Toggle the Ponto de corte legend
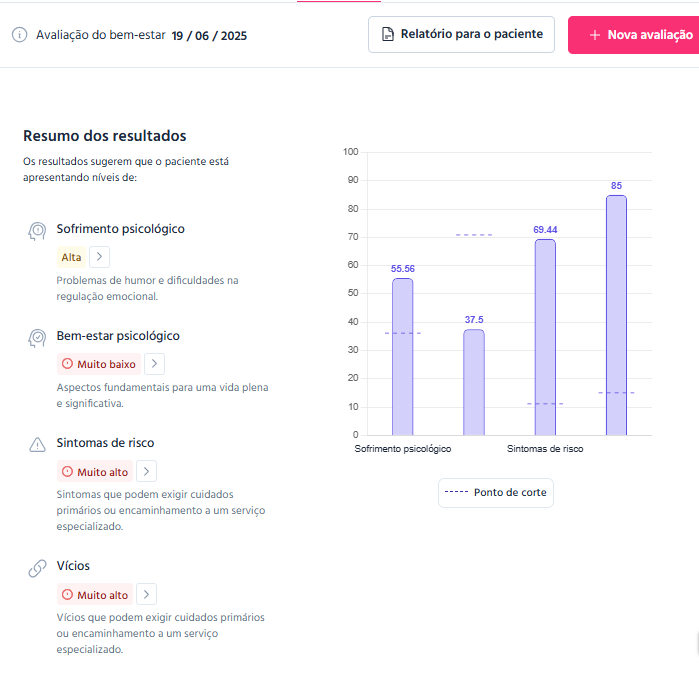 (x=496, y=493)
